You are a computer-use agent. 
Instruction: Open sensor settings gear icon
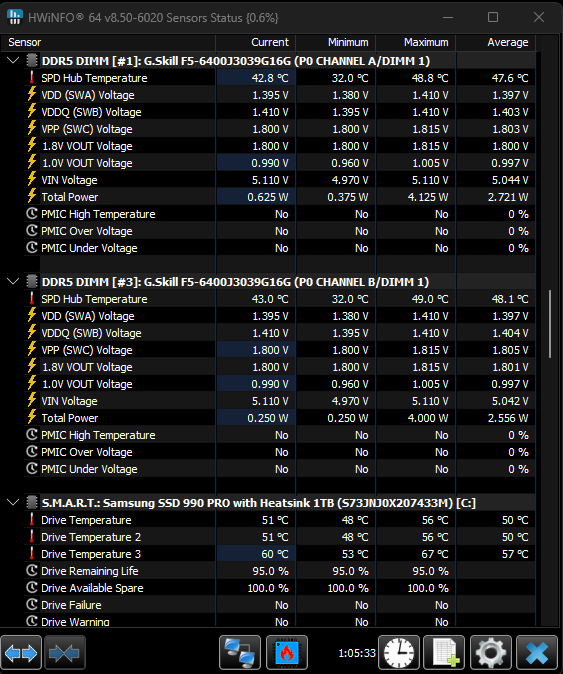click(x=491, y=653)
